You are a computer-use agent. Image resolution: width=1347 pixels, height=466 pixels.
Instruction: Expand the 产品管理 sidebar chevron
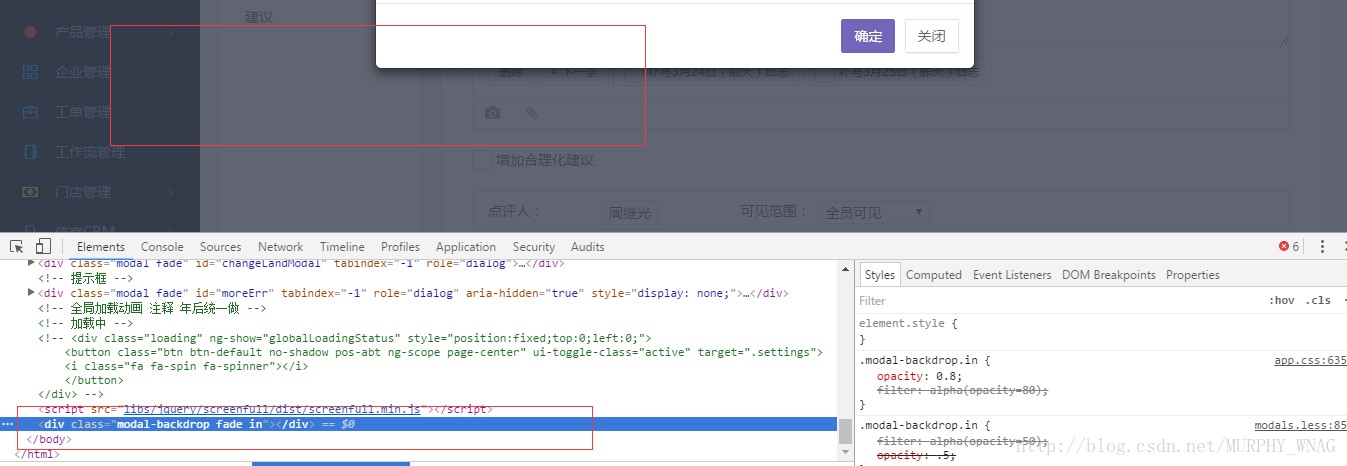coord(171,32)
